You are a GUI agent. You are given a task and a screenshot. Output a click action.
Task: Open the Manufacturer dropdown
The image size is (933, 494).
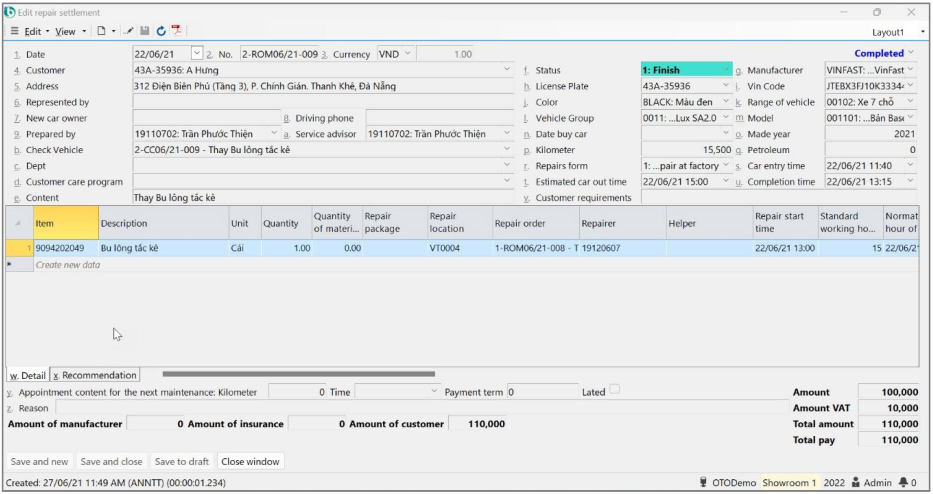(910, 70)
